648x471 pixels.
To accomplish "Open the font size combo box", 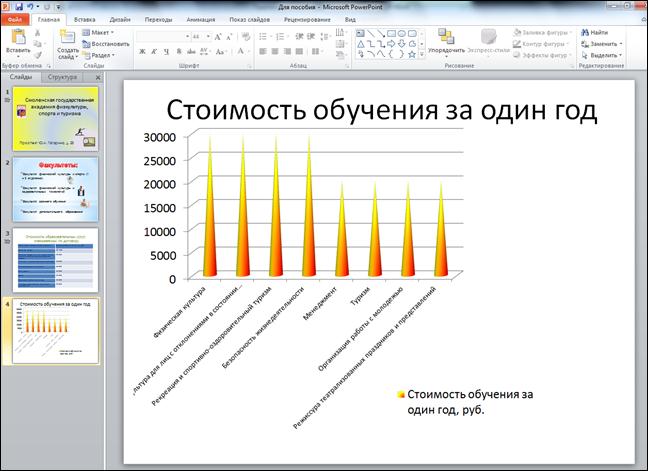I will coord(199,36).
